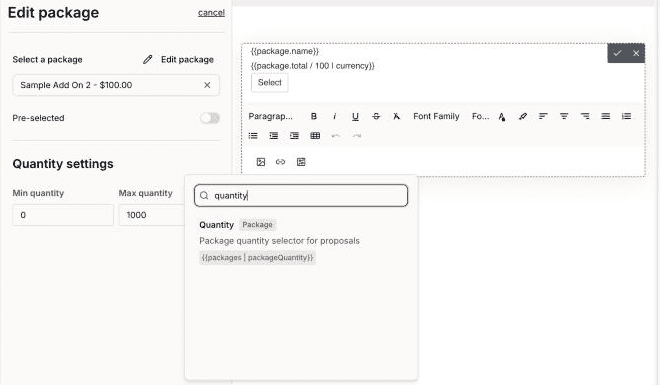The height and width of the screenshot is (385, 660).
Task: Click the quantity search box
Action: (x=301, y=196)
